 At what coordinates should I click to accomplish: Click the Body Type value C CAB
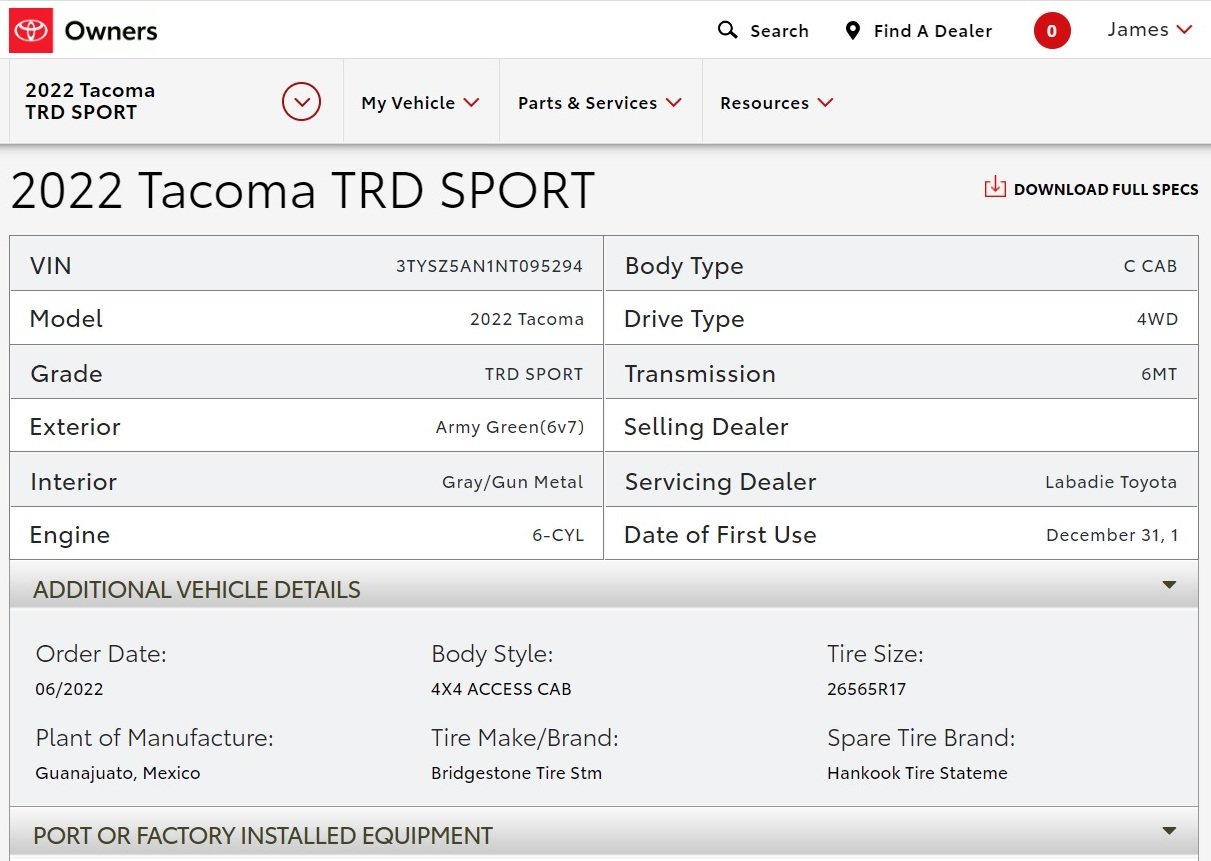(x=1150, y=266)
